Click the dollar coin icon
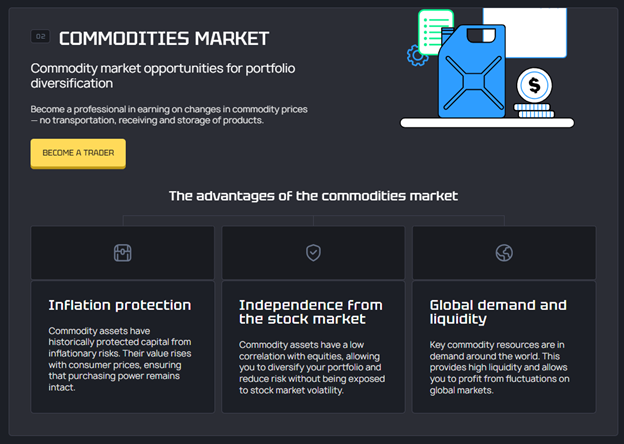Image resolution: width=624 pixels, height=444 pixels. (534, 85)
